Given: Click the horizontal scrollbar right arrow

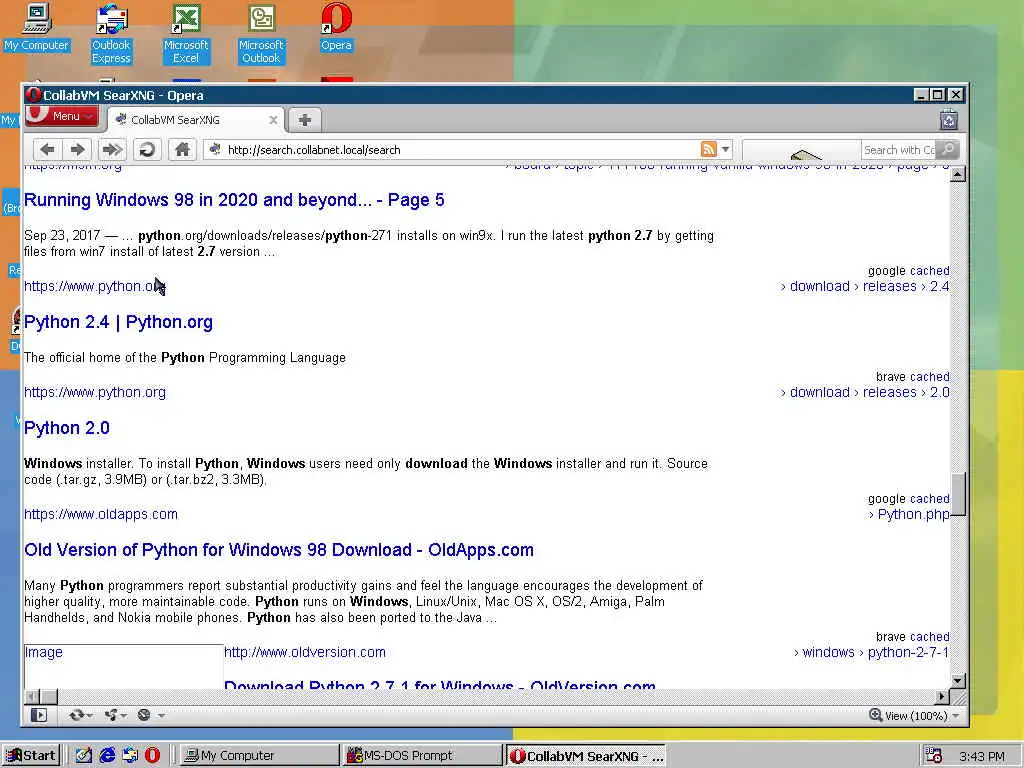Looking at the screenshot, I should pyautogui.click(x=942, y=696).
